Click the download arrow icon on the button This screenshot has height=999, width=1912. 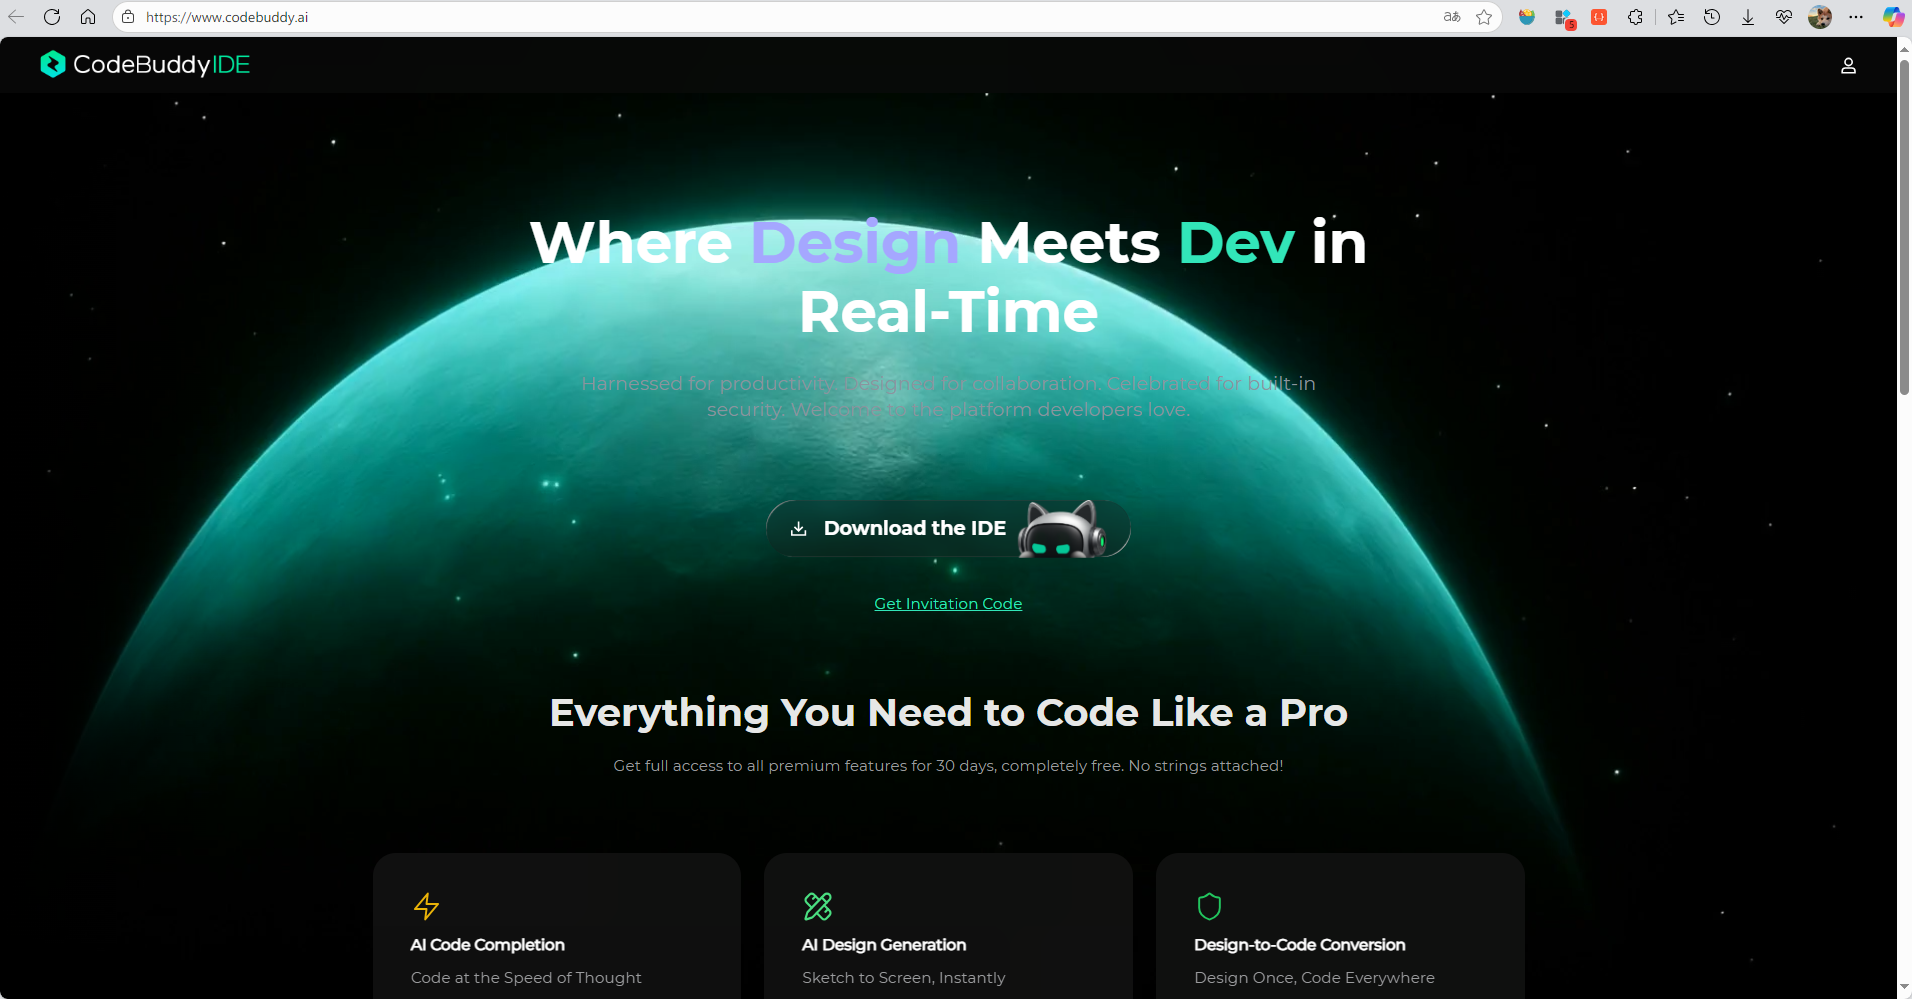tap(798, 529)
